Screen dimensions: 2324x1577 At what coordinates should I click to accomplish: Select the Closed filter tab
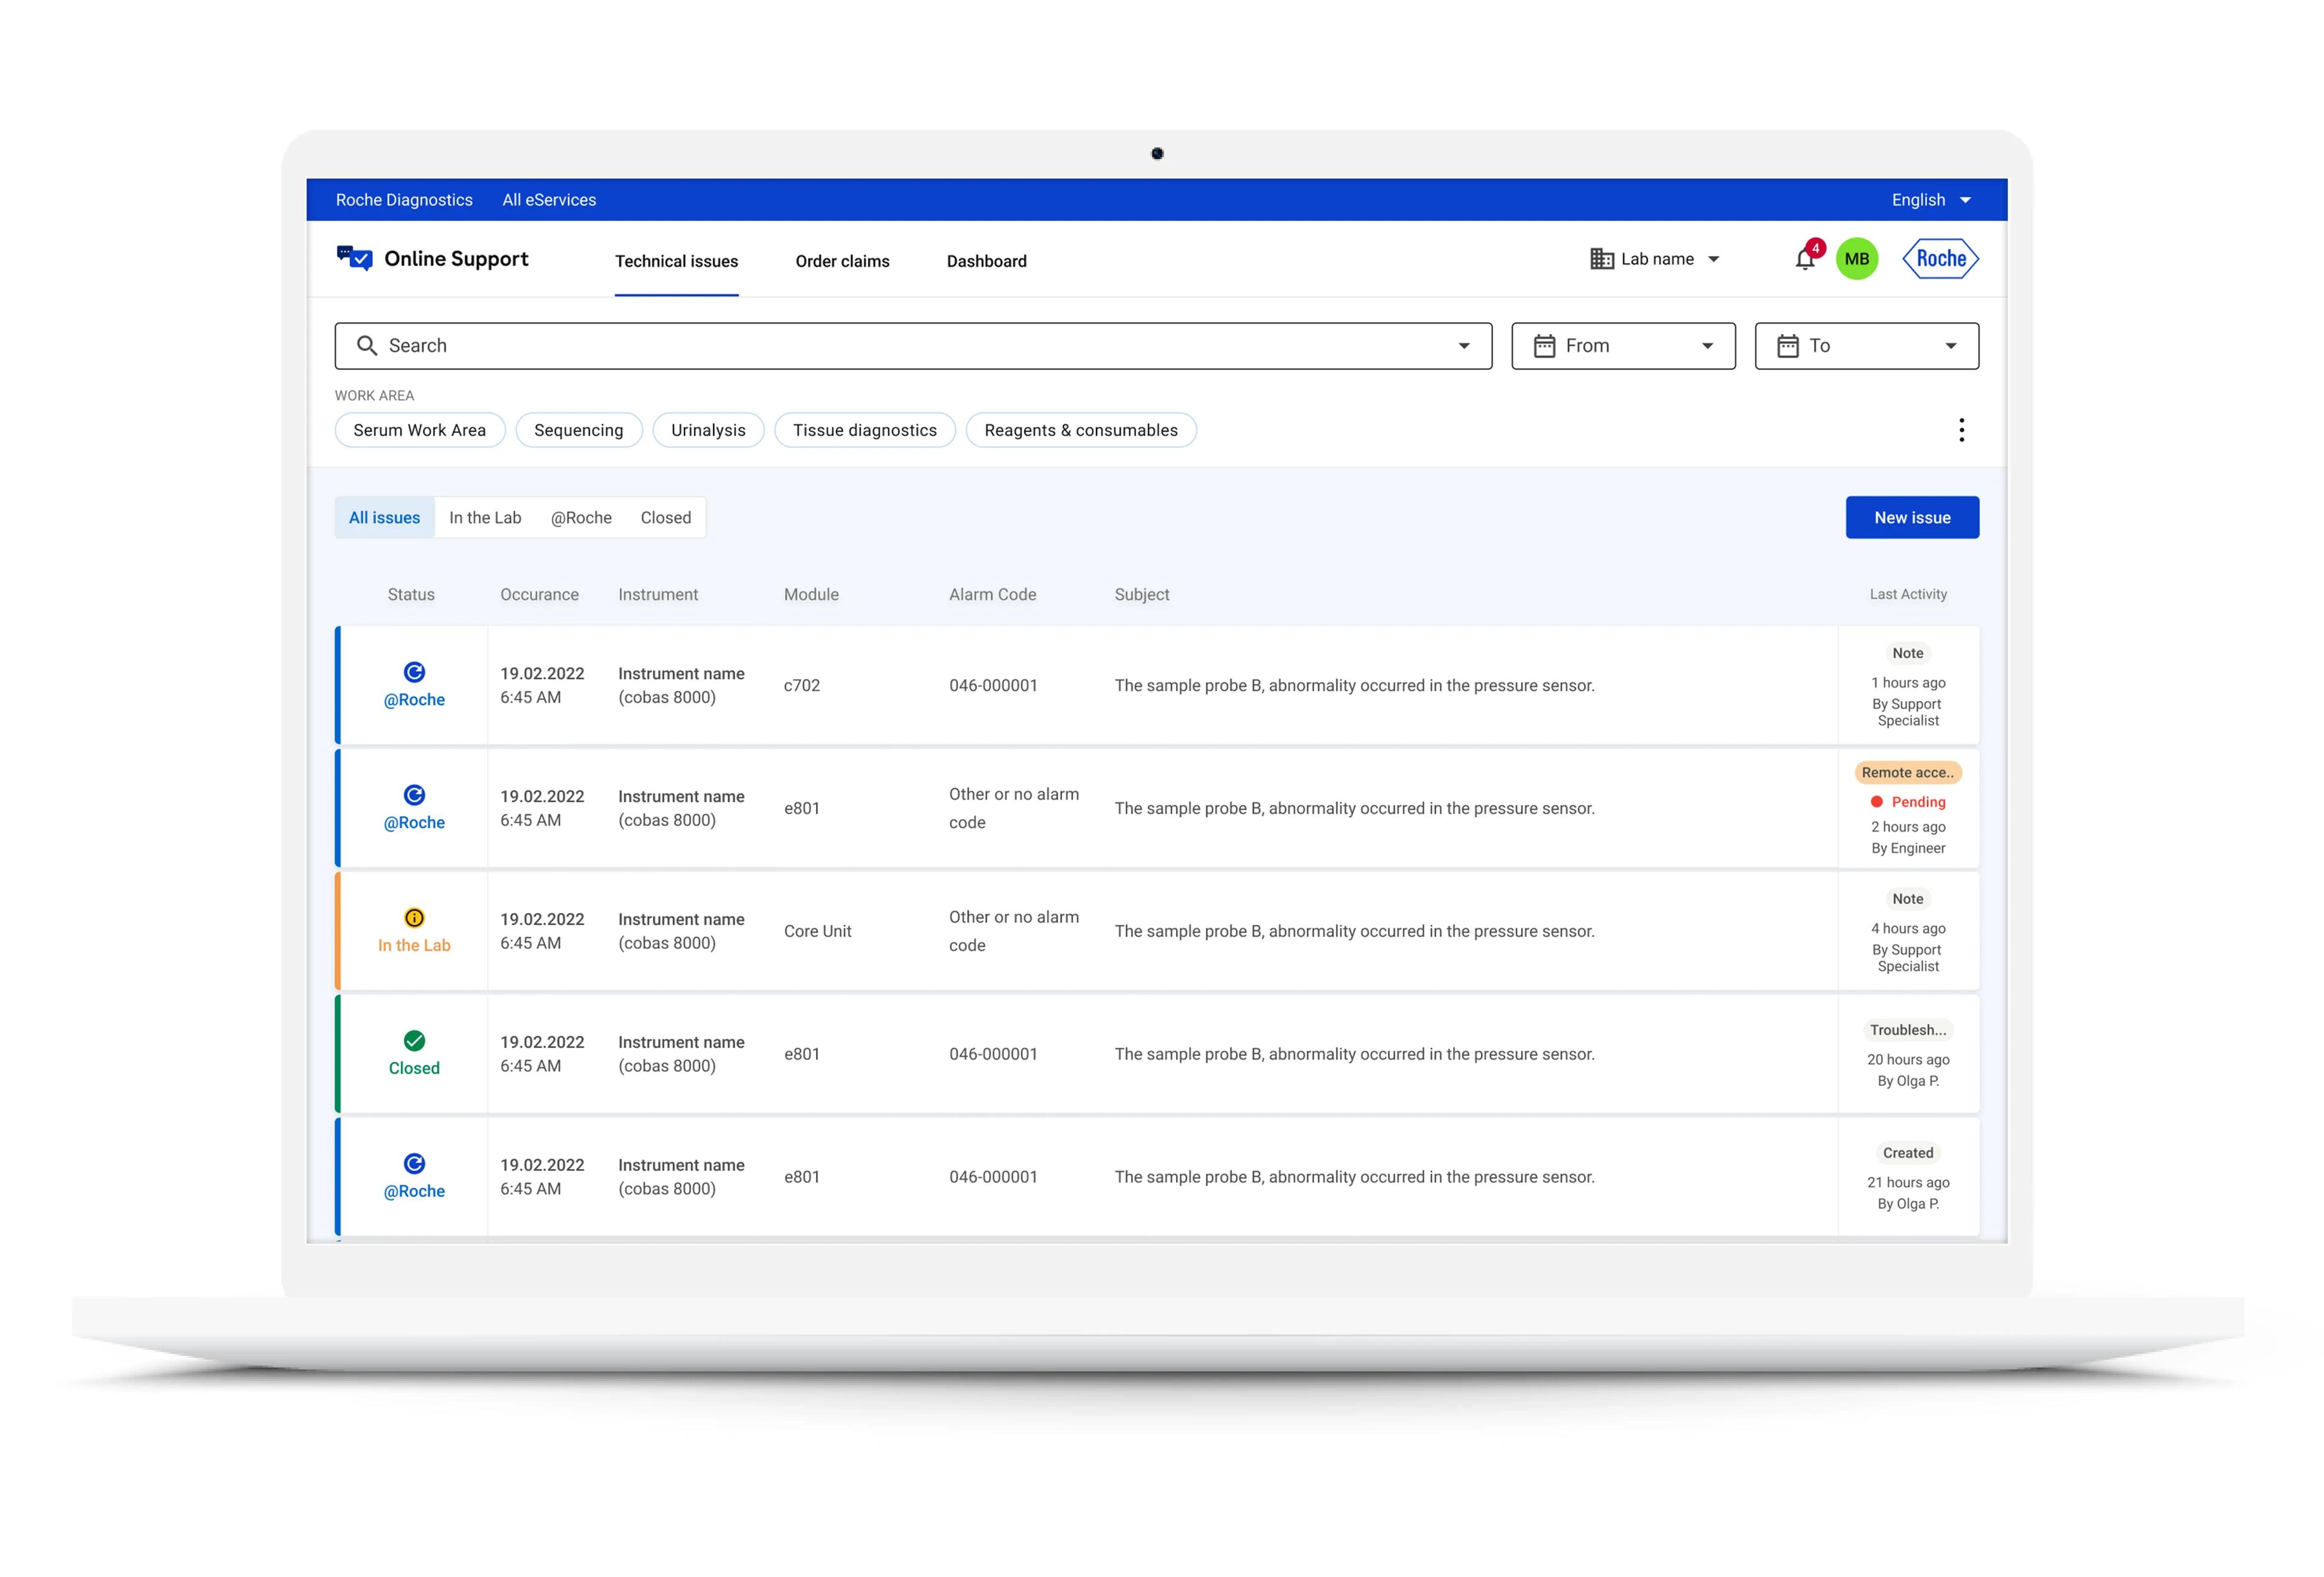(x=665, y=518)
